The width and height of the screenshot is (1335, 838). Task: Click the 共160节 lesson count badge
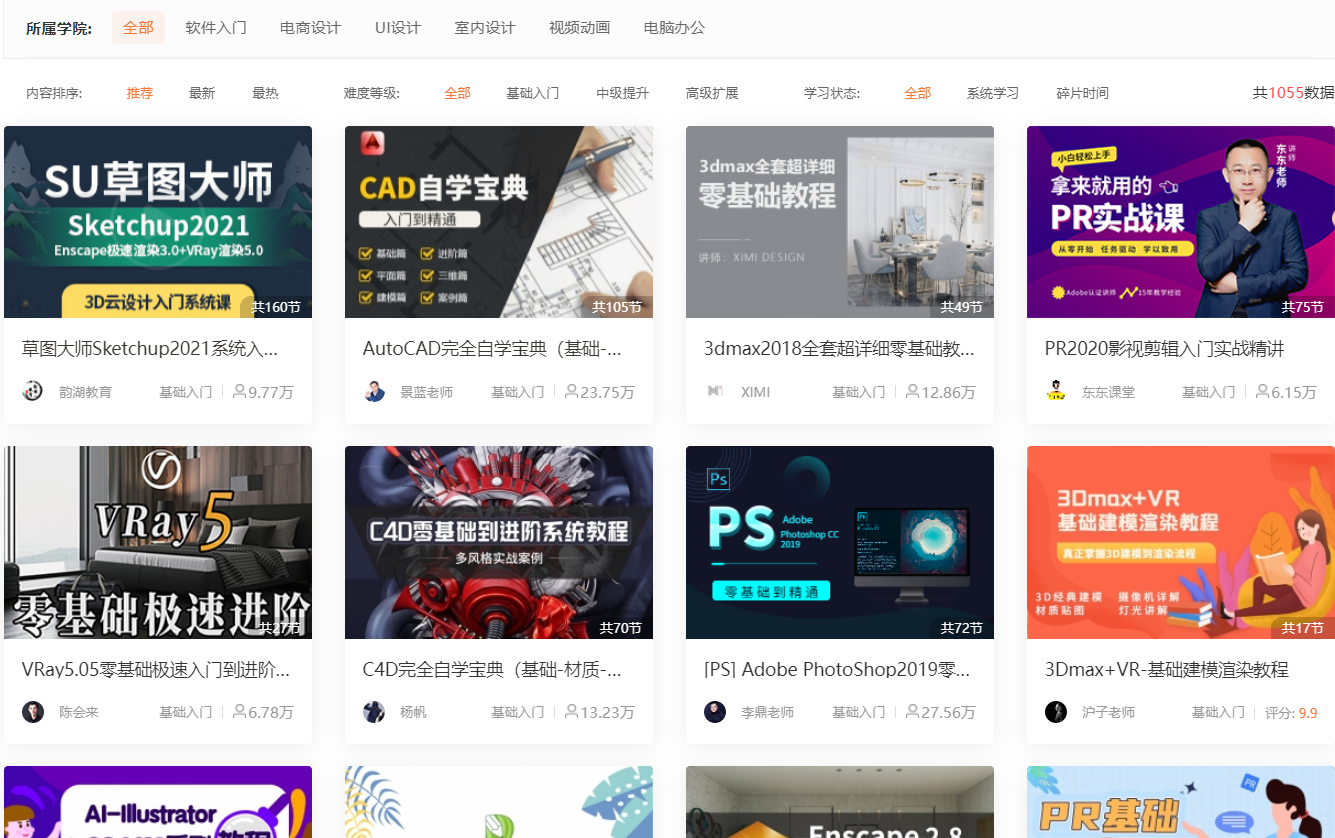coord(276,307)
